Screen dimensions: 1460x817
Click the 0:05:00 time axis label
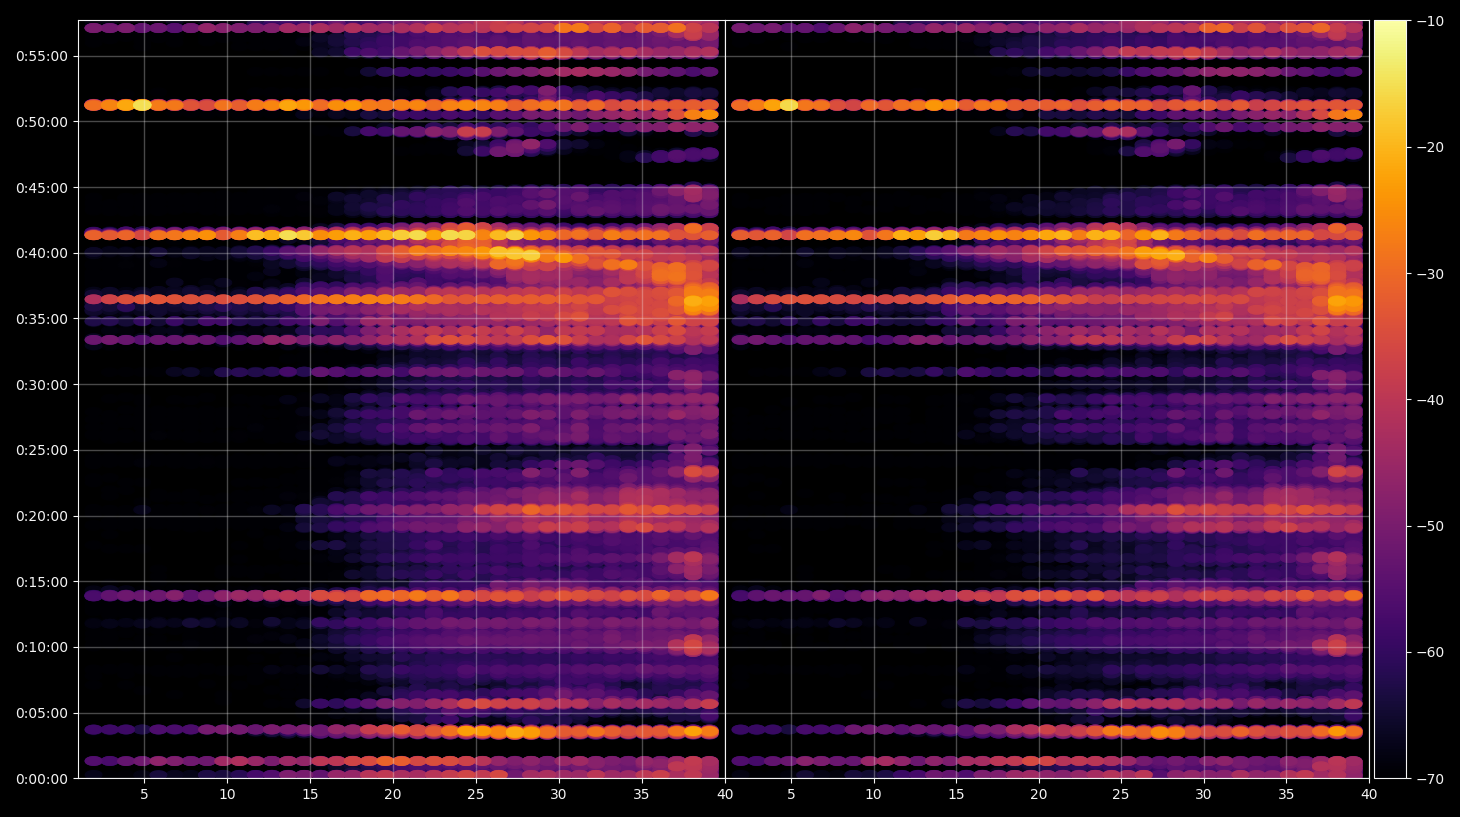click(42, 713)
